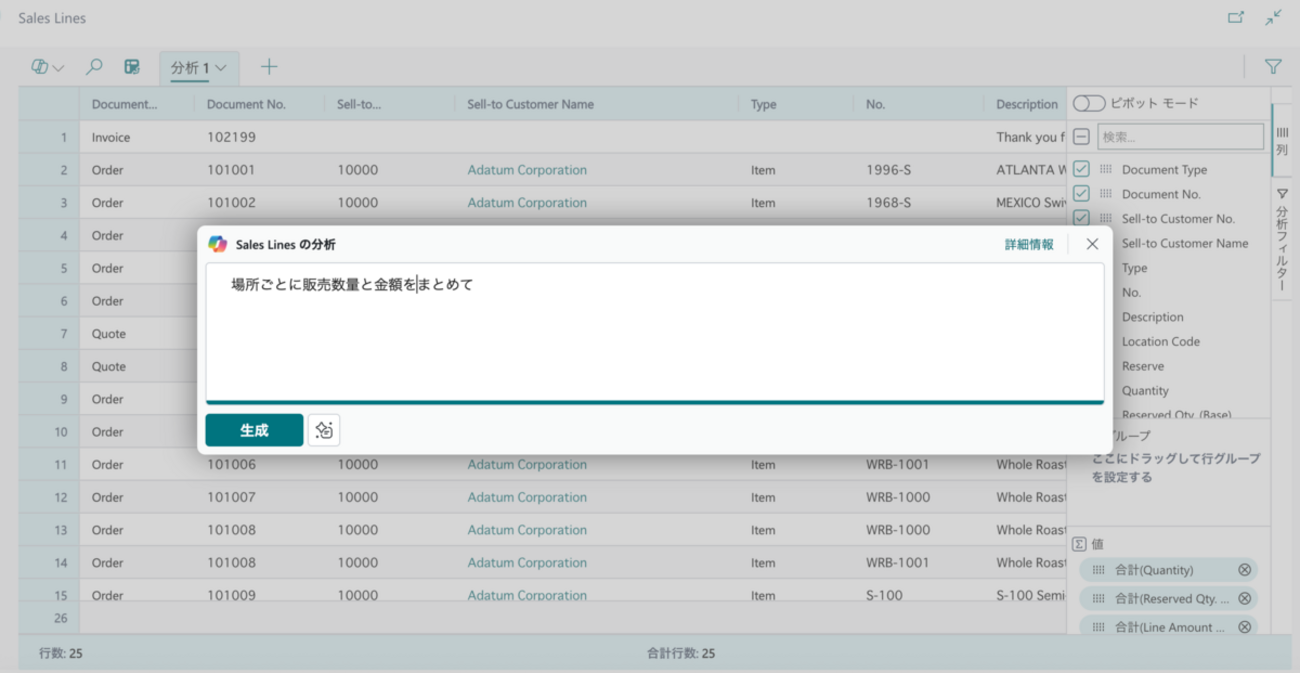Uncheck the Document No. column checkbox
Screen dimensions: 1300x673
[x=1081, y=193]
